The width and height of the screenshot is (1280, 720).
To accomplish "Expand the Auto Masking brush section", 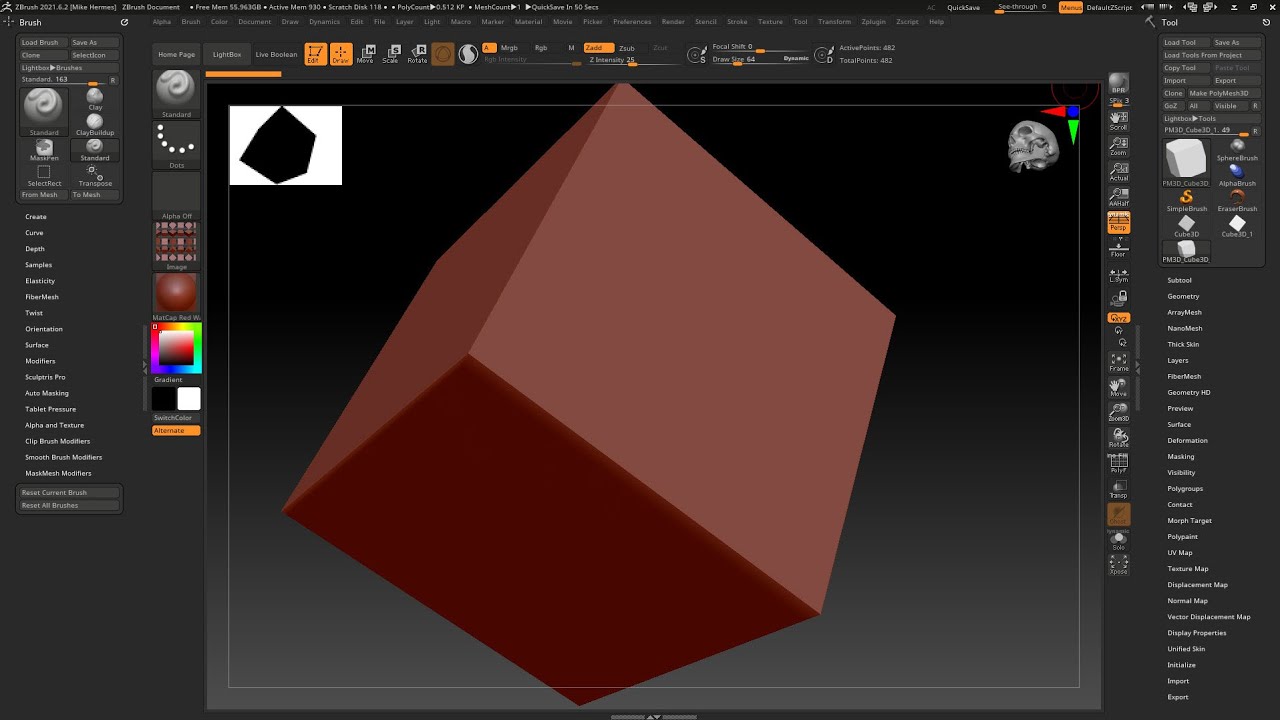I will 47,393.
